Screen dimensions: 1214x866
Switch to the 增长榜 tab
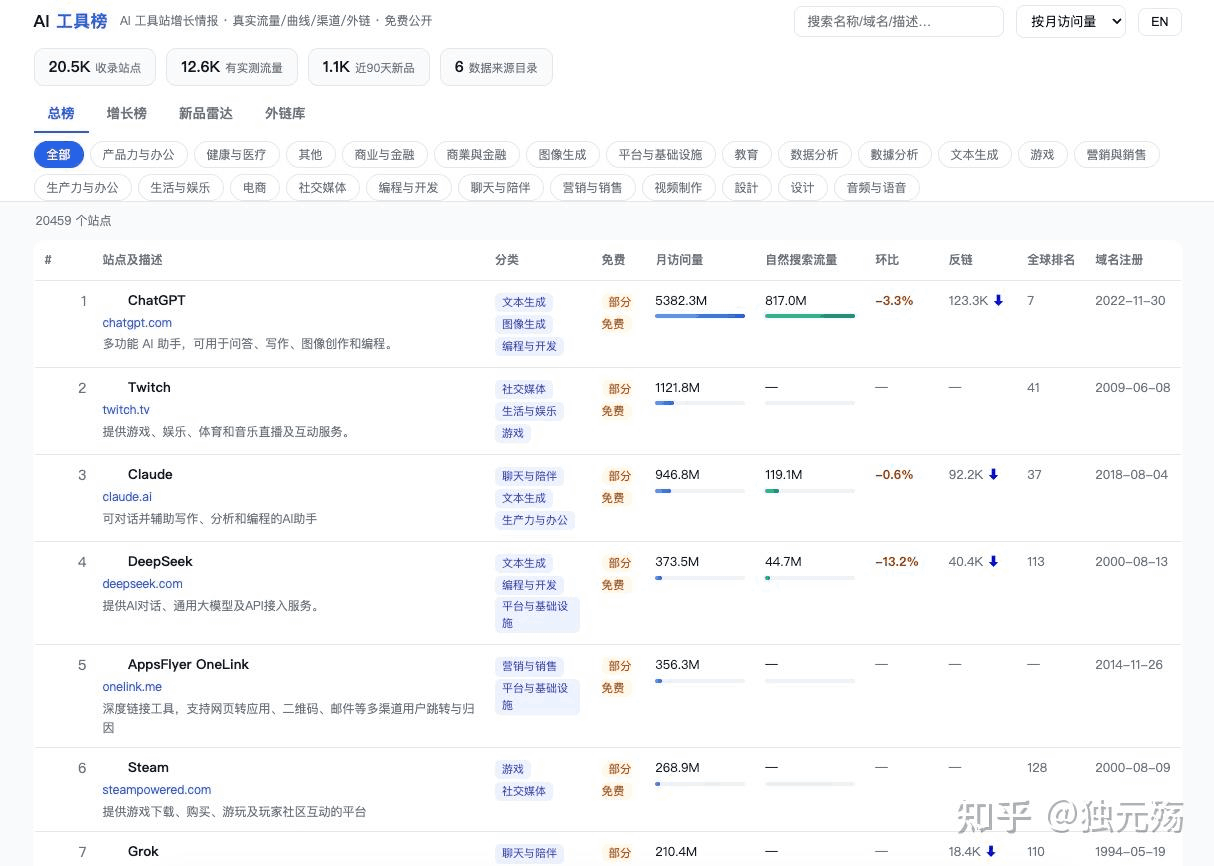[x=127, y=113]
